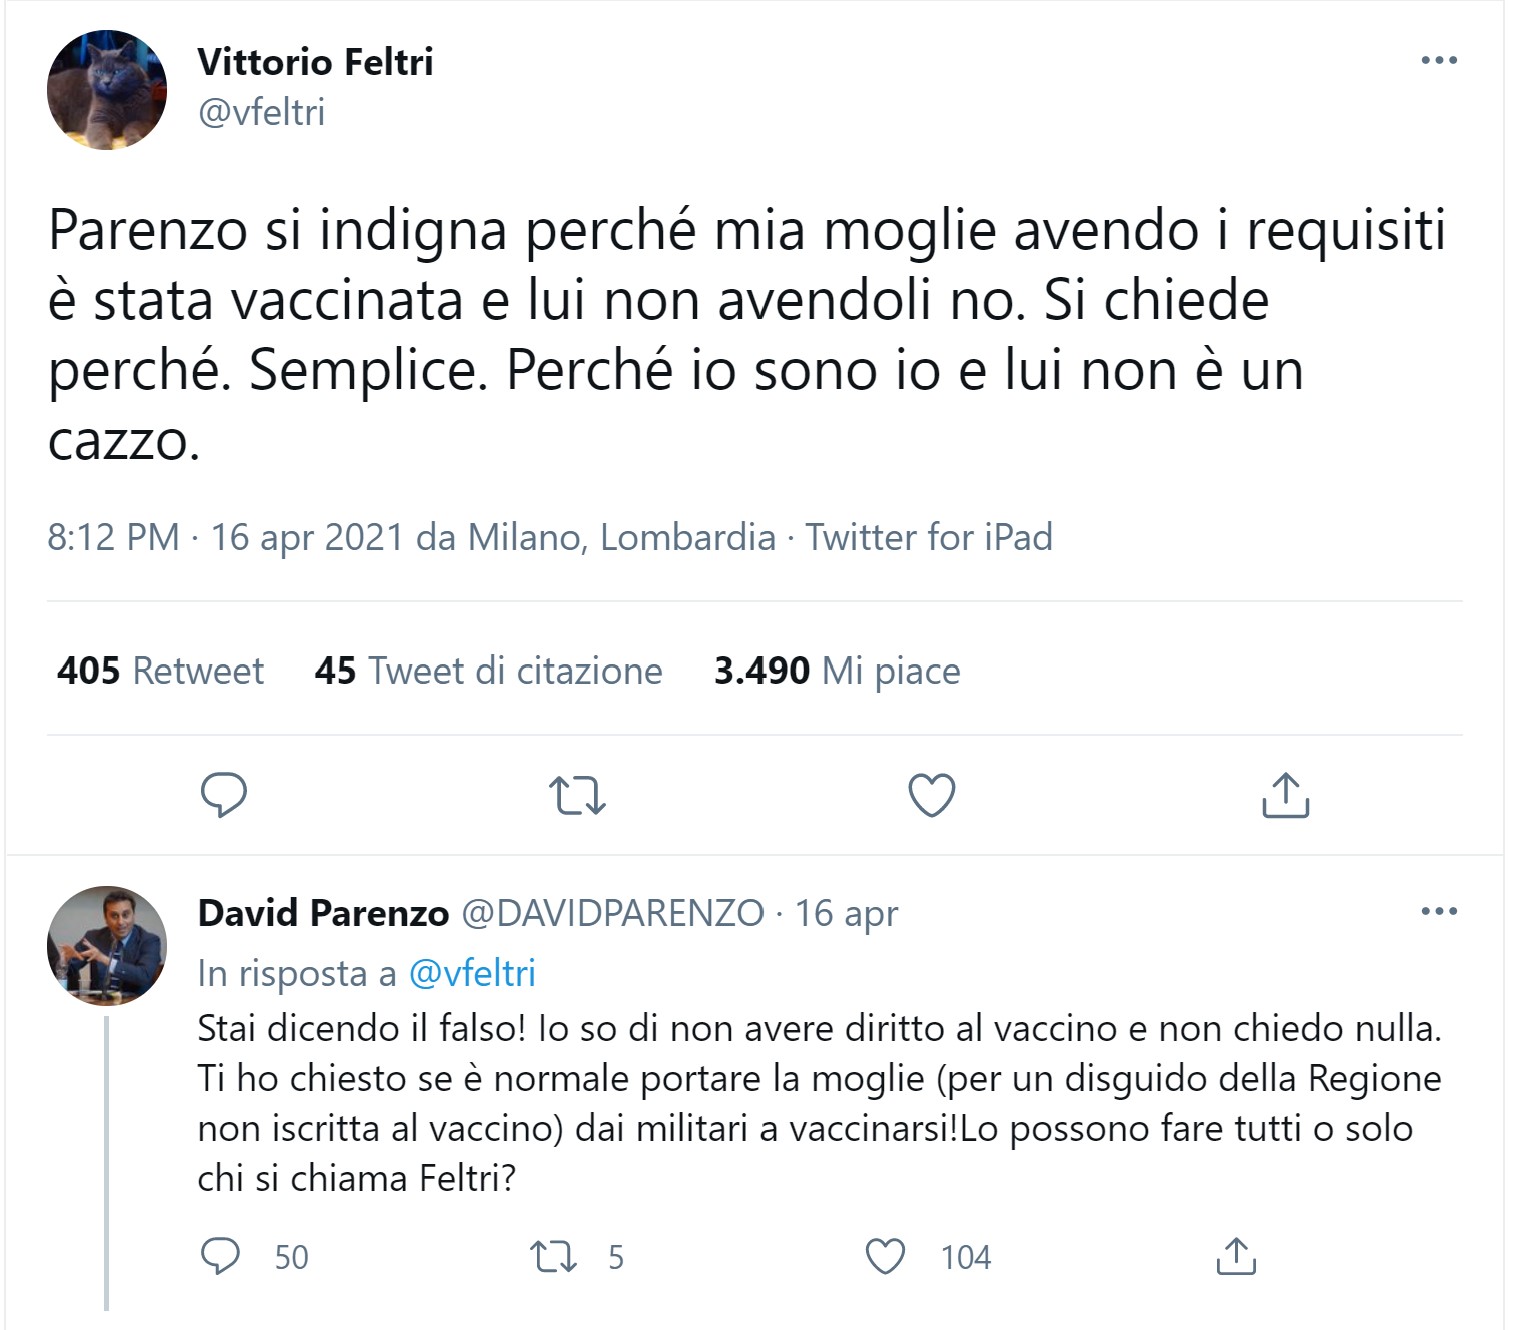Retweet the main Feltri tweet

pos(577,795)
